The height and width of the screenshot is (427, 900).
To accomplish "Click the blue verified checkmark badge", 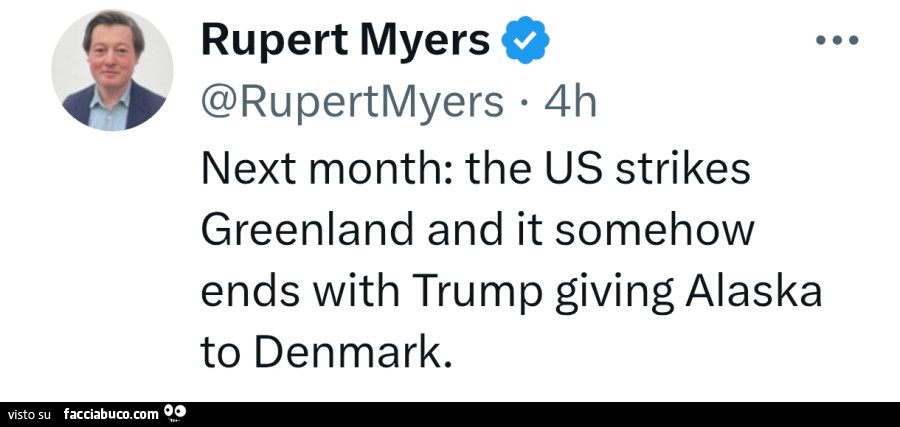I will (525, 41).
